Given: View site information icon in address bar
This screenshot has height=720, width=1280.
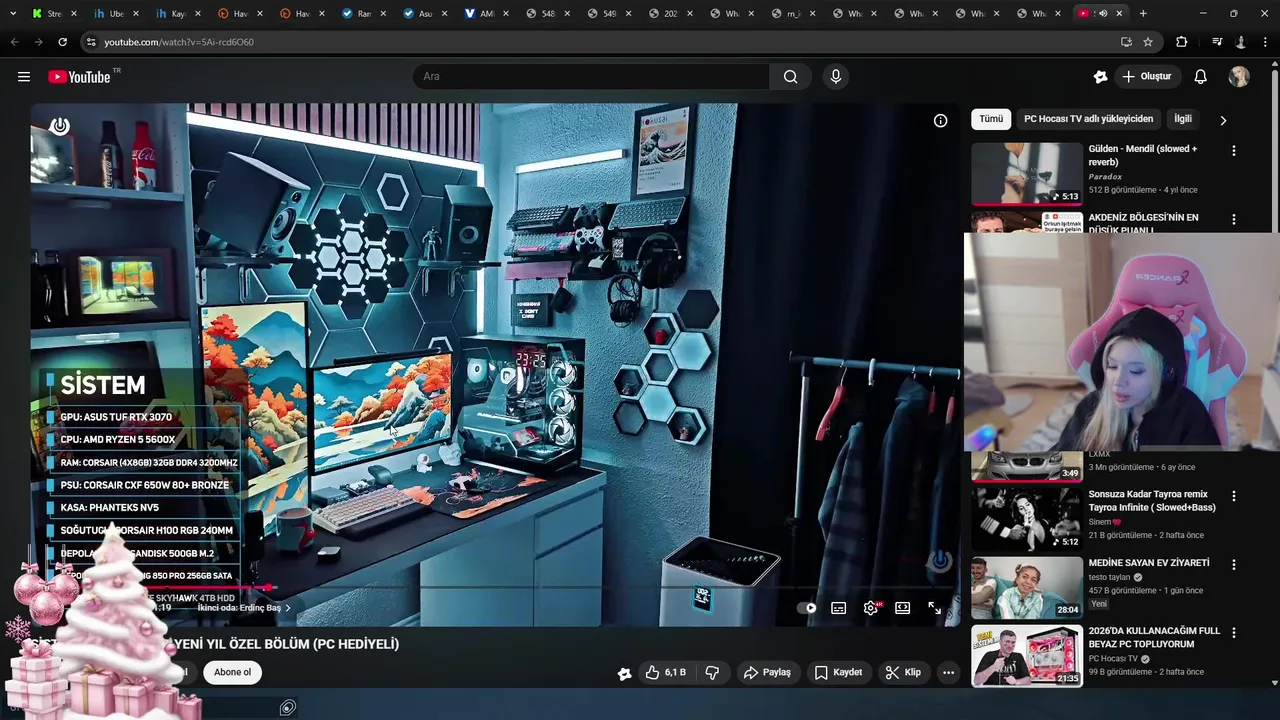Looking at the screenshot, I should pos(91,42).
